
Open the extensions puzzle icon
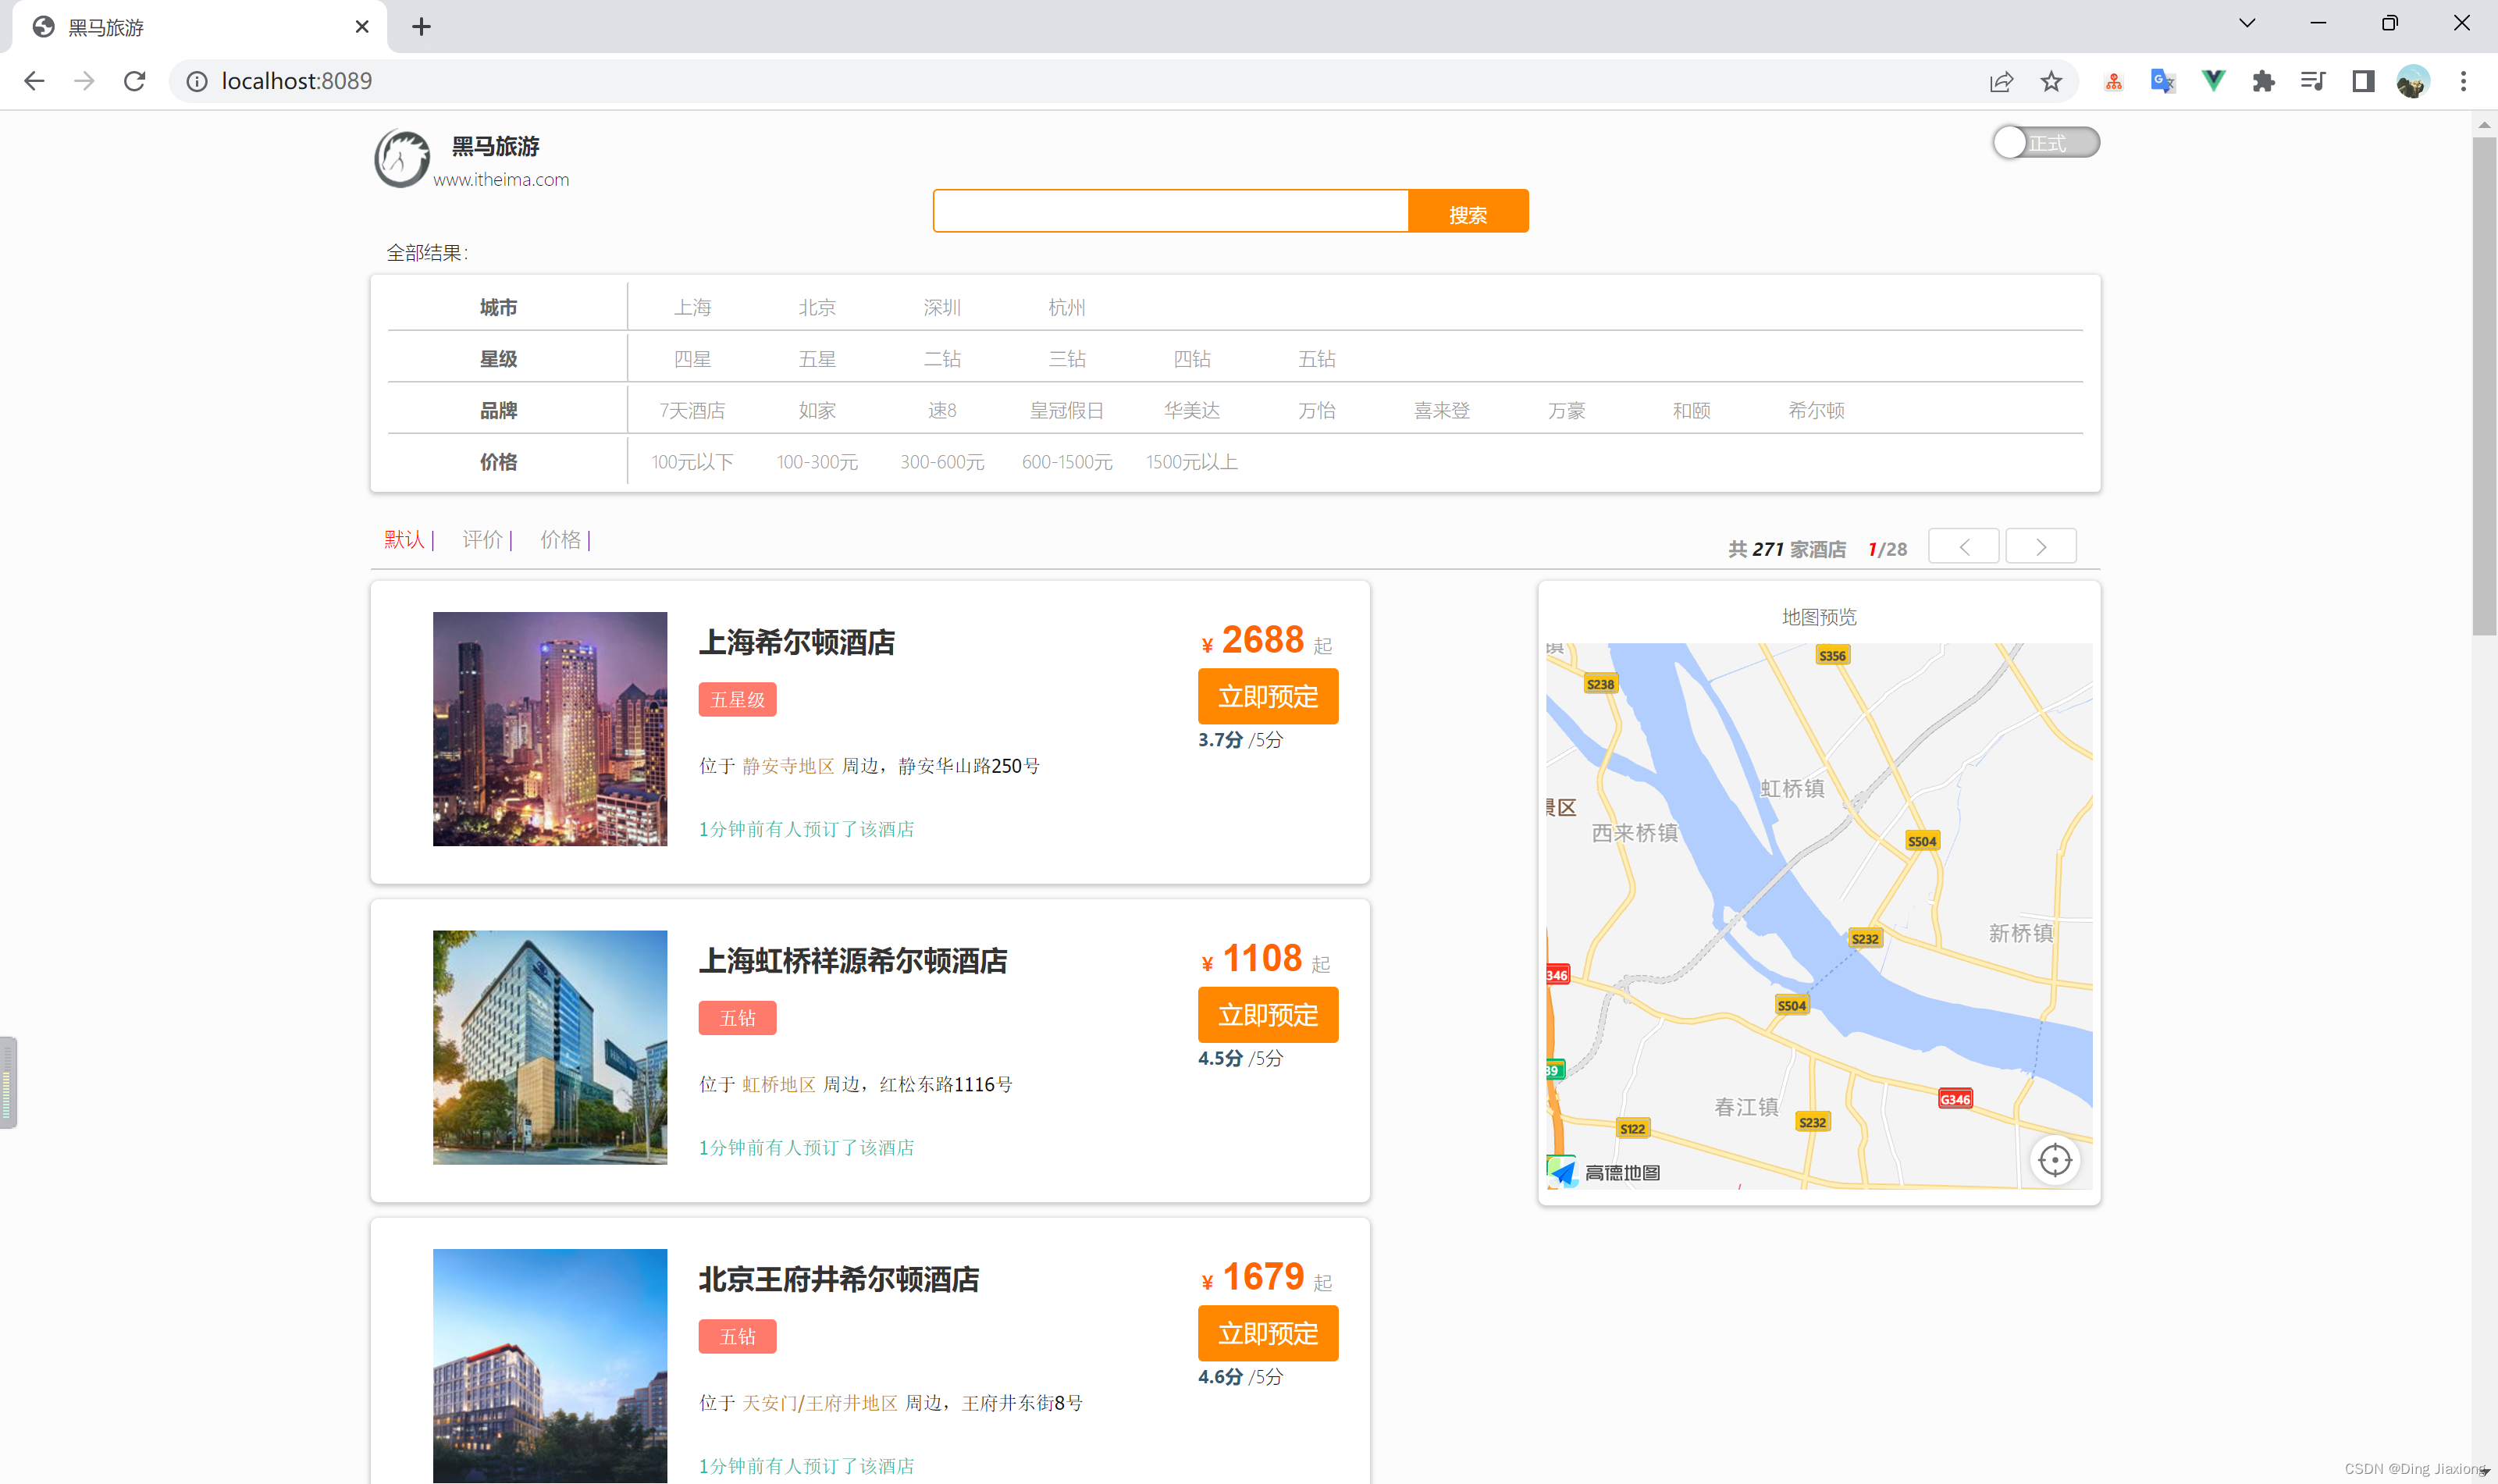tap(2263, 81)
